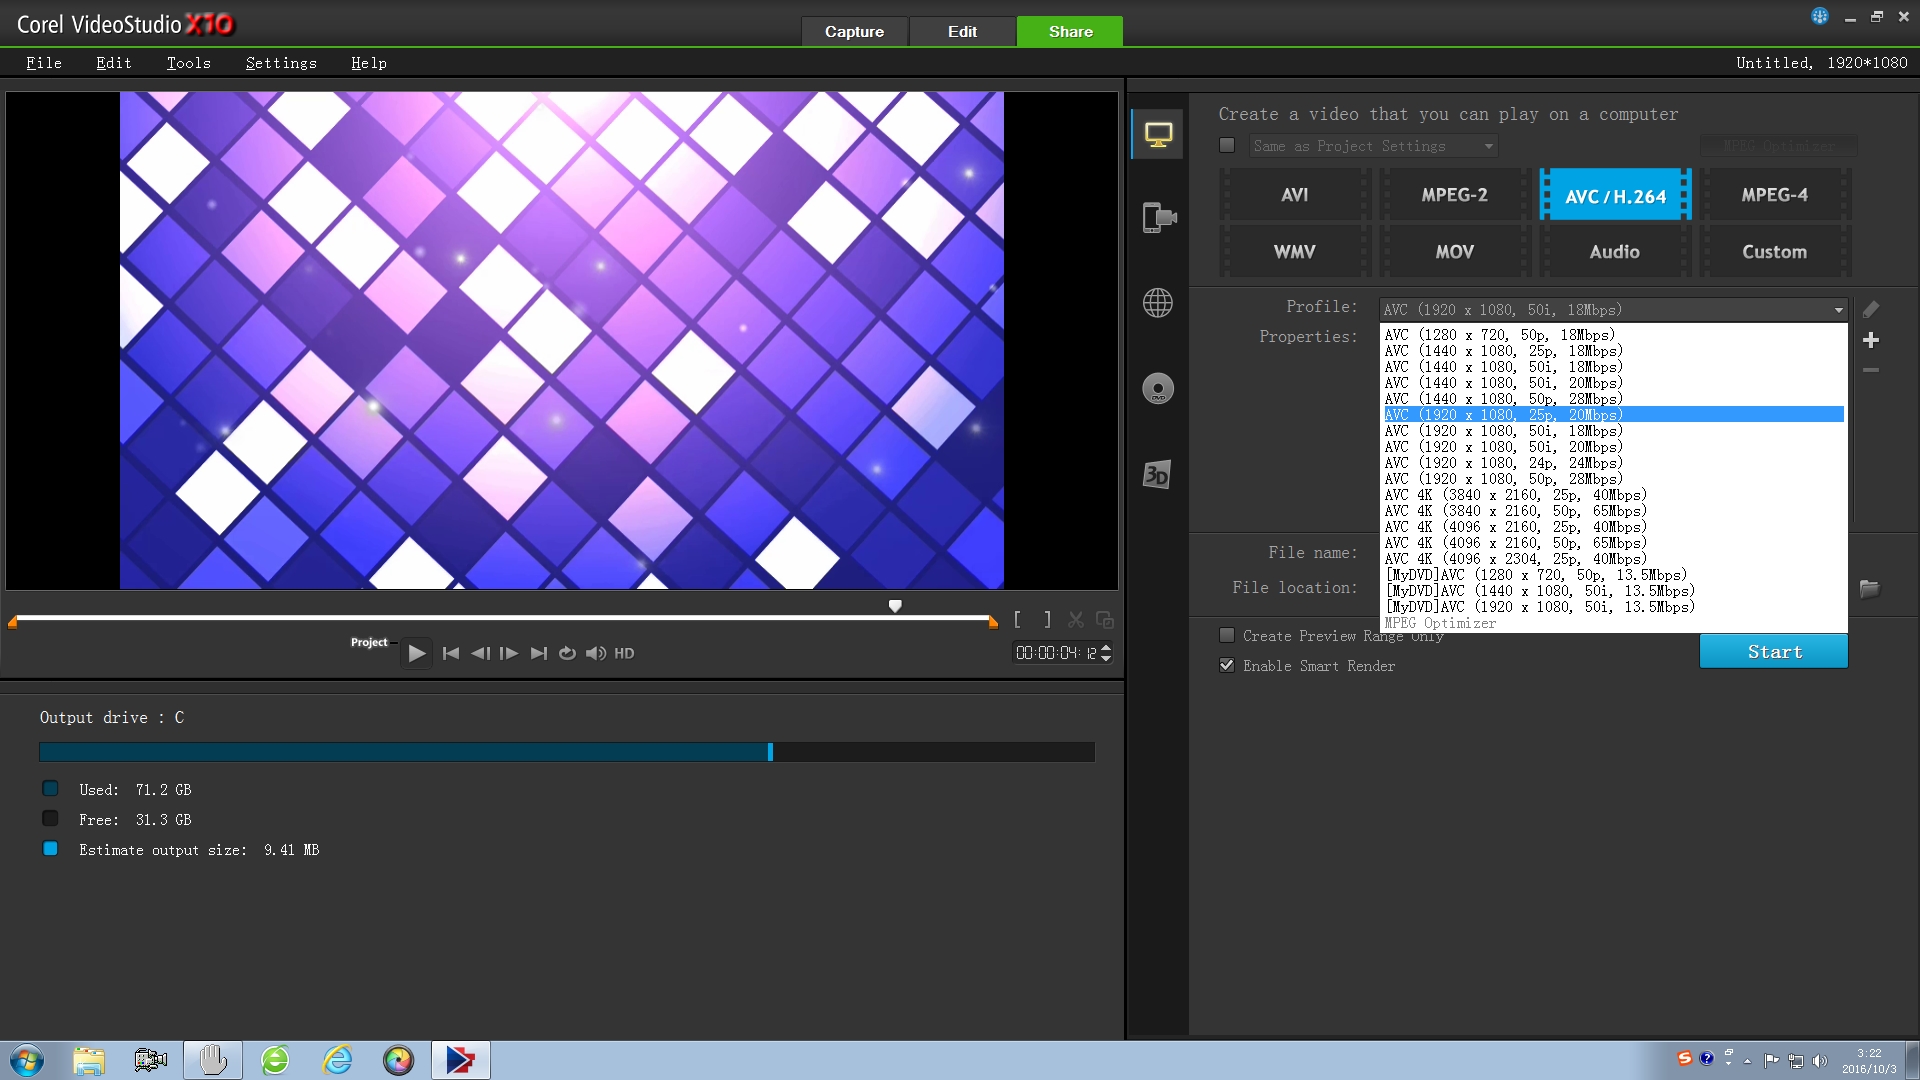This screenshot has width=1920, height=1080.
Task: Click the enlarge preview window icon
Action: coord(1105,620)
